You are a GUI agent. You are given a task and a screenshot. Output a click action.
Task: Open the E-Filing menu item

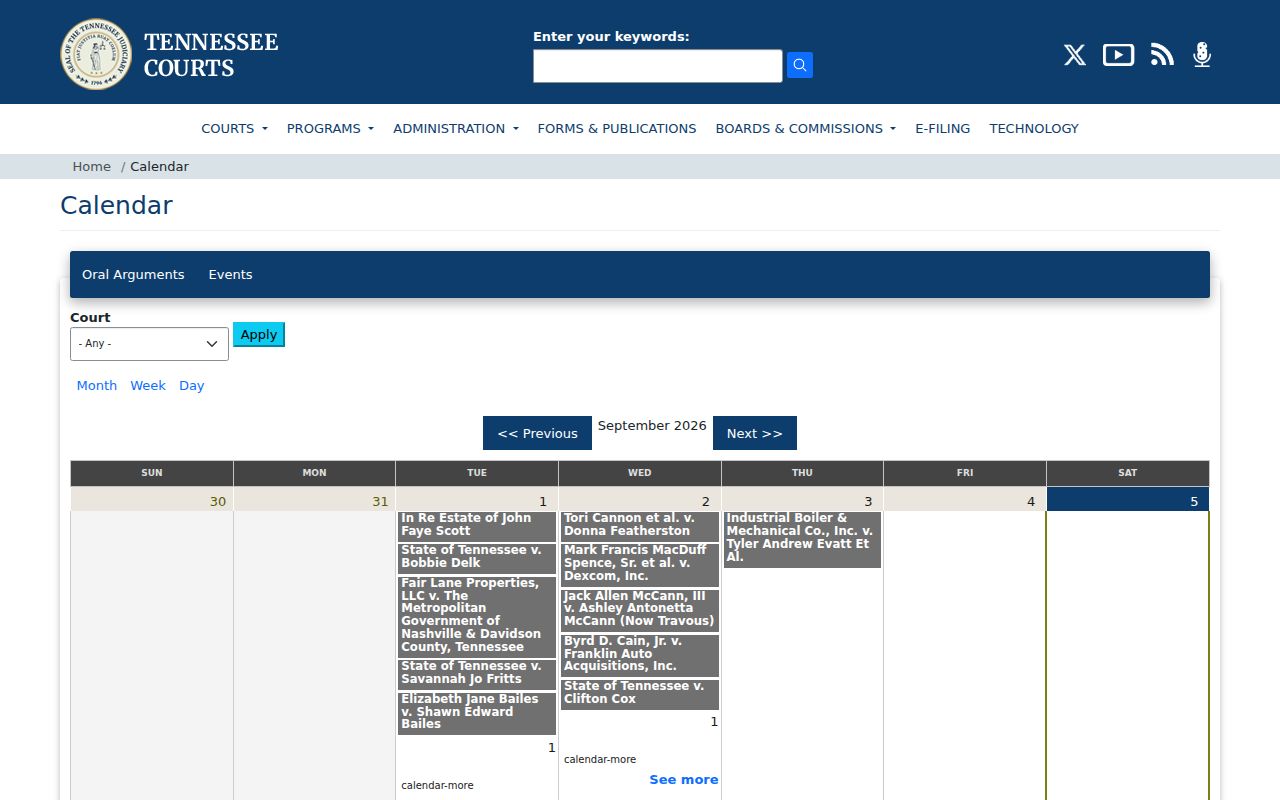coord(943,128)
